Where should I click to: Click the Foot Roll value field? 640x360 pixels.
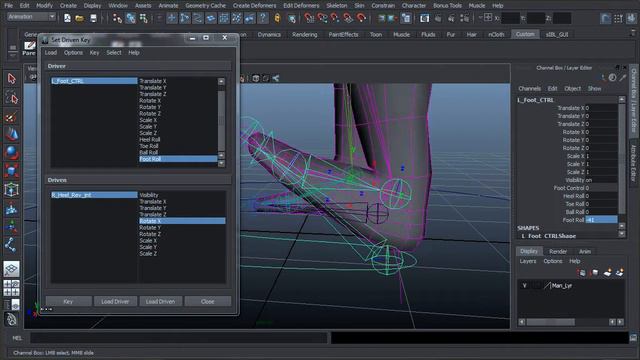[x=601, y=220]
